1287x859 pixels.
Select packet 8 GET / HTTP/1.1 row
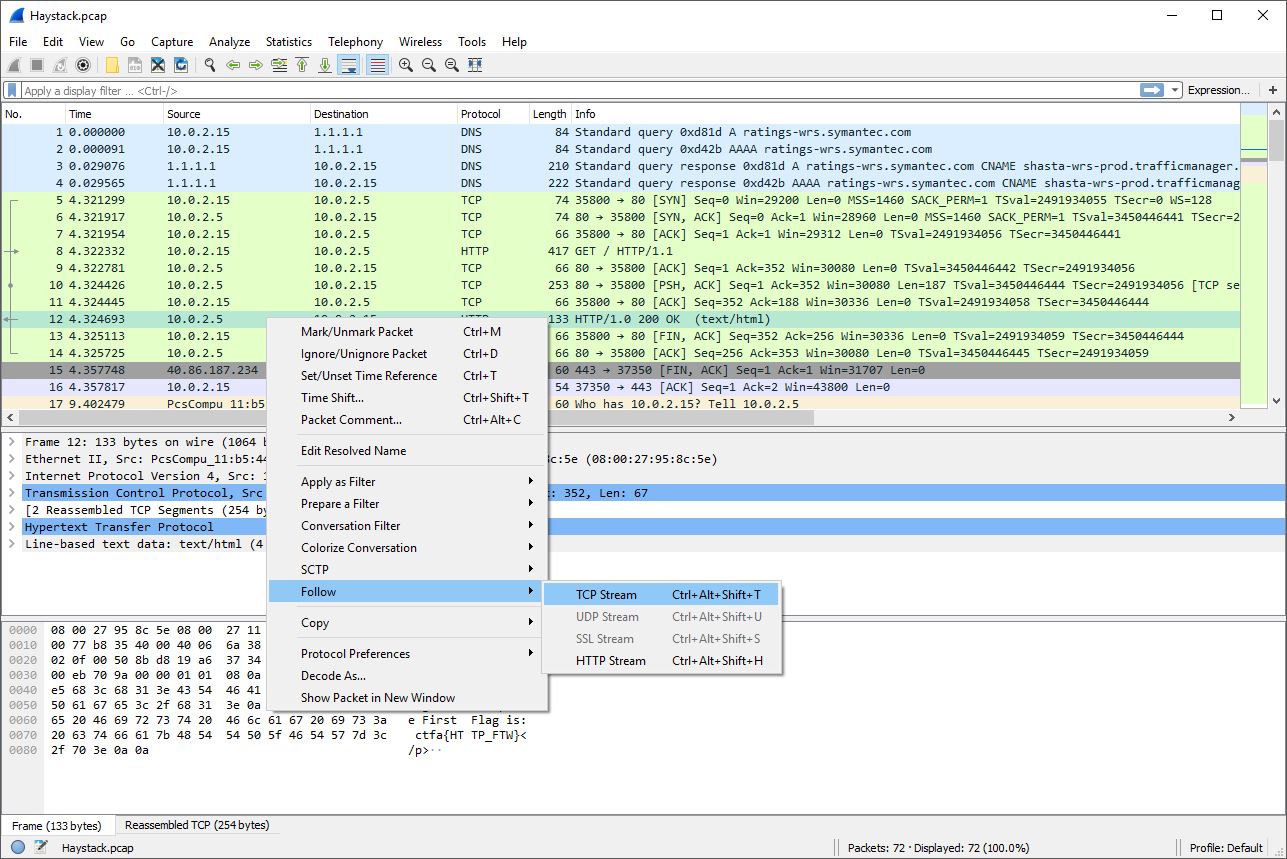tap(620, 251)
